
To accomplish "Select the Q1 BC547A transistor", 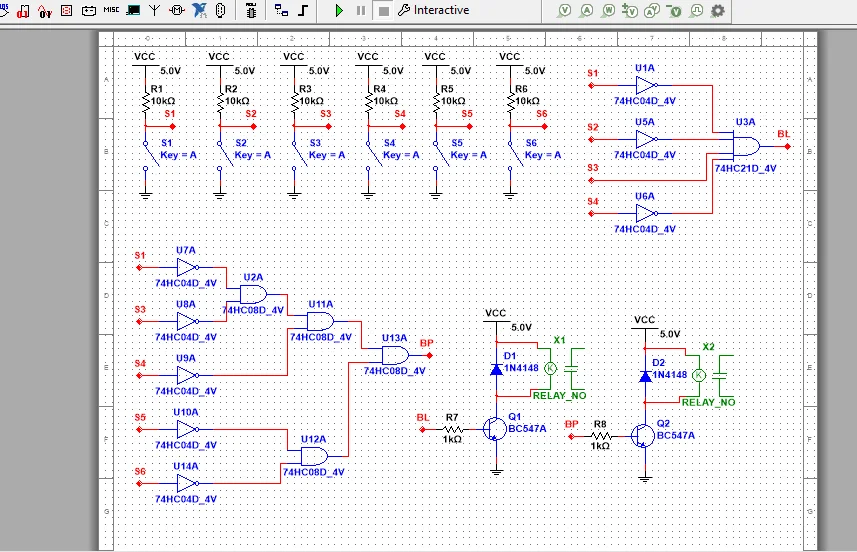I will pos(493,427).
